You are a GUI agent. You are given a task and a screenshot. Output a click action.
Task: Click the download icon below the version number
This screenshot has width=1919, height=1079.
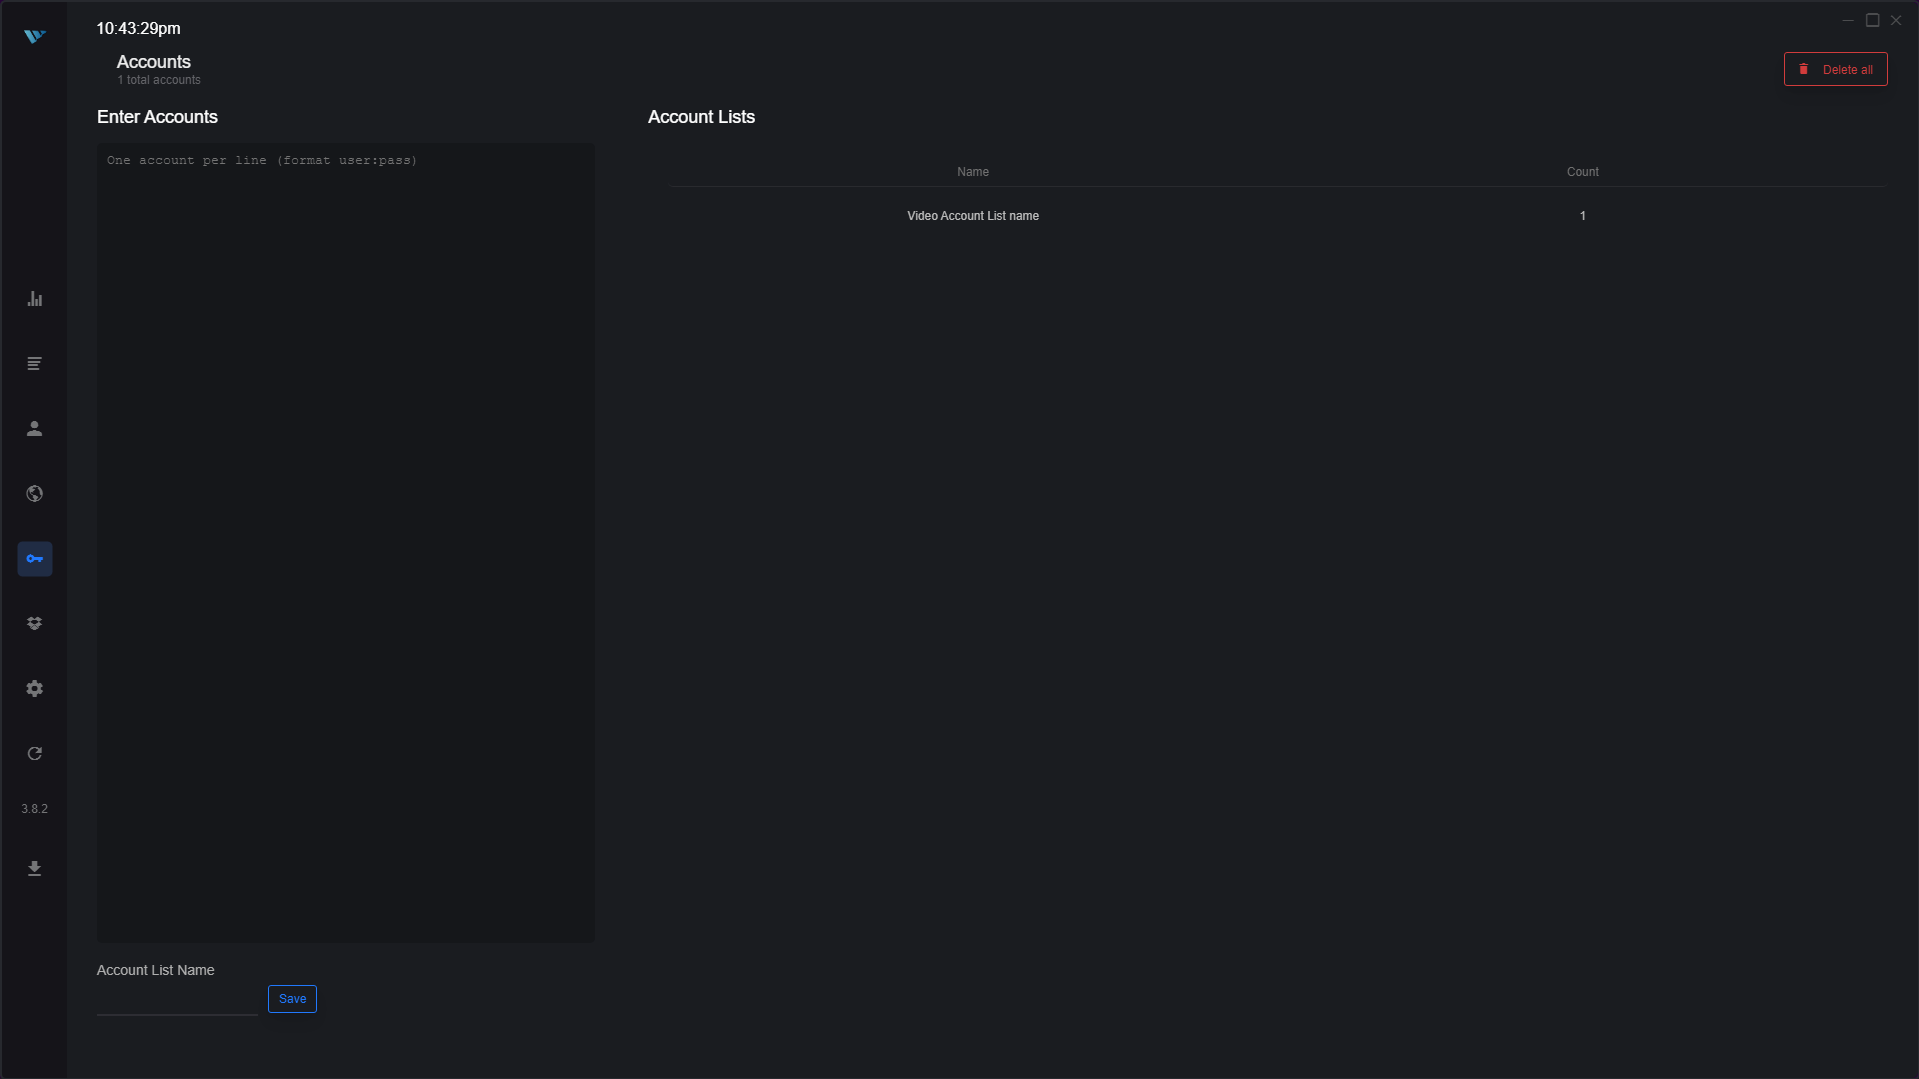tap(35, 869)
